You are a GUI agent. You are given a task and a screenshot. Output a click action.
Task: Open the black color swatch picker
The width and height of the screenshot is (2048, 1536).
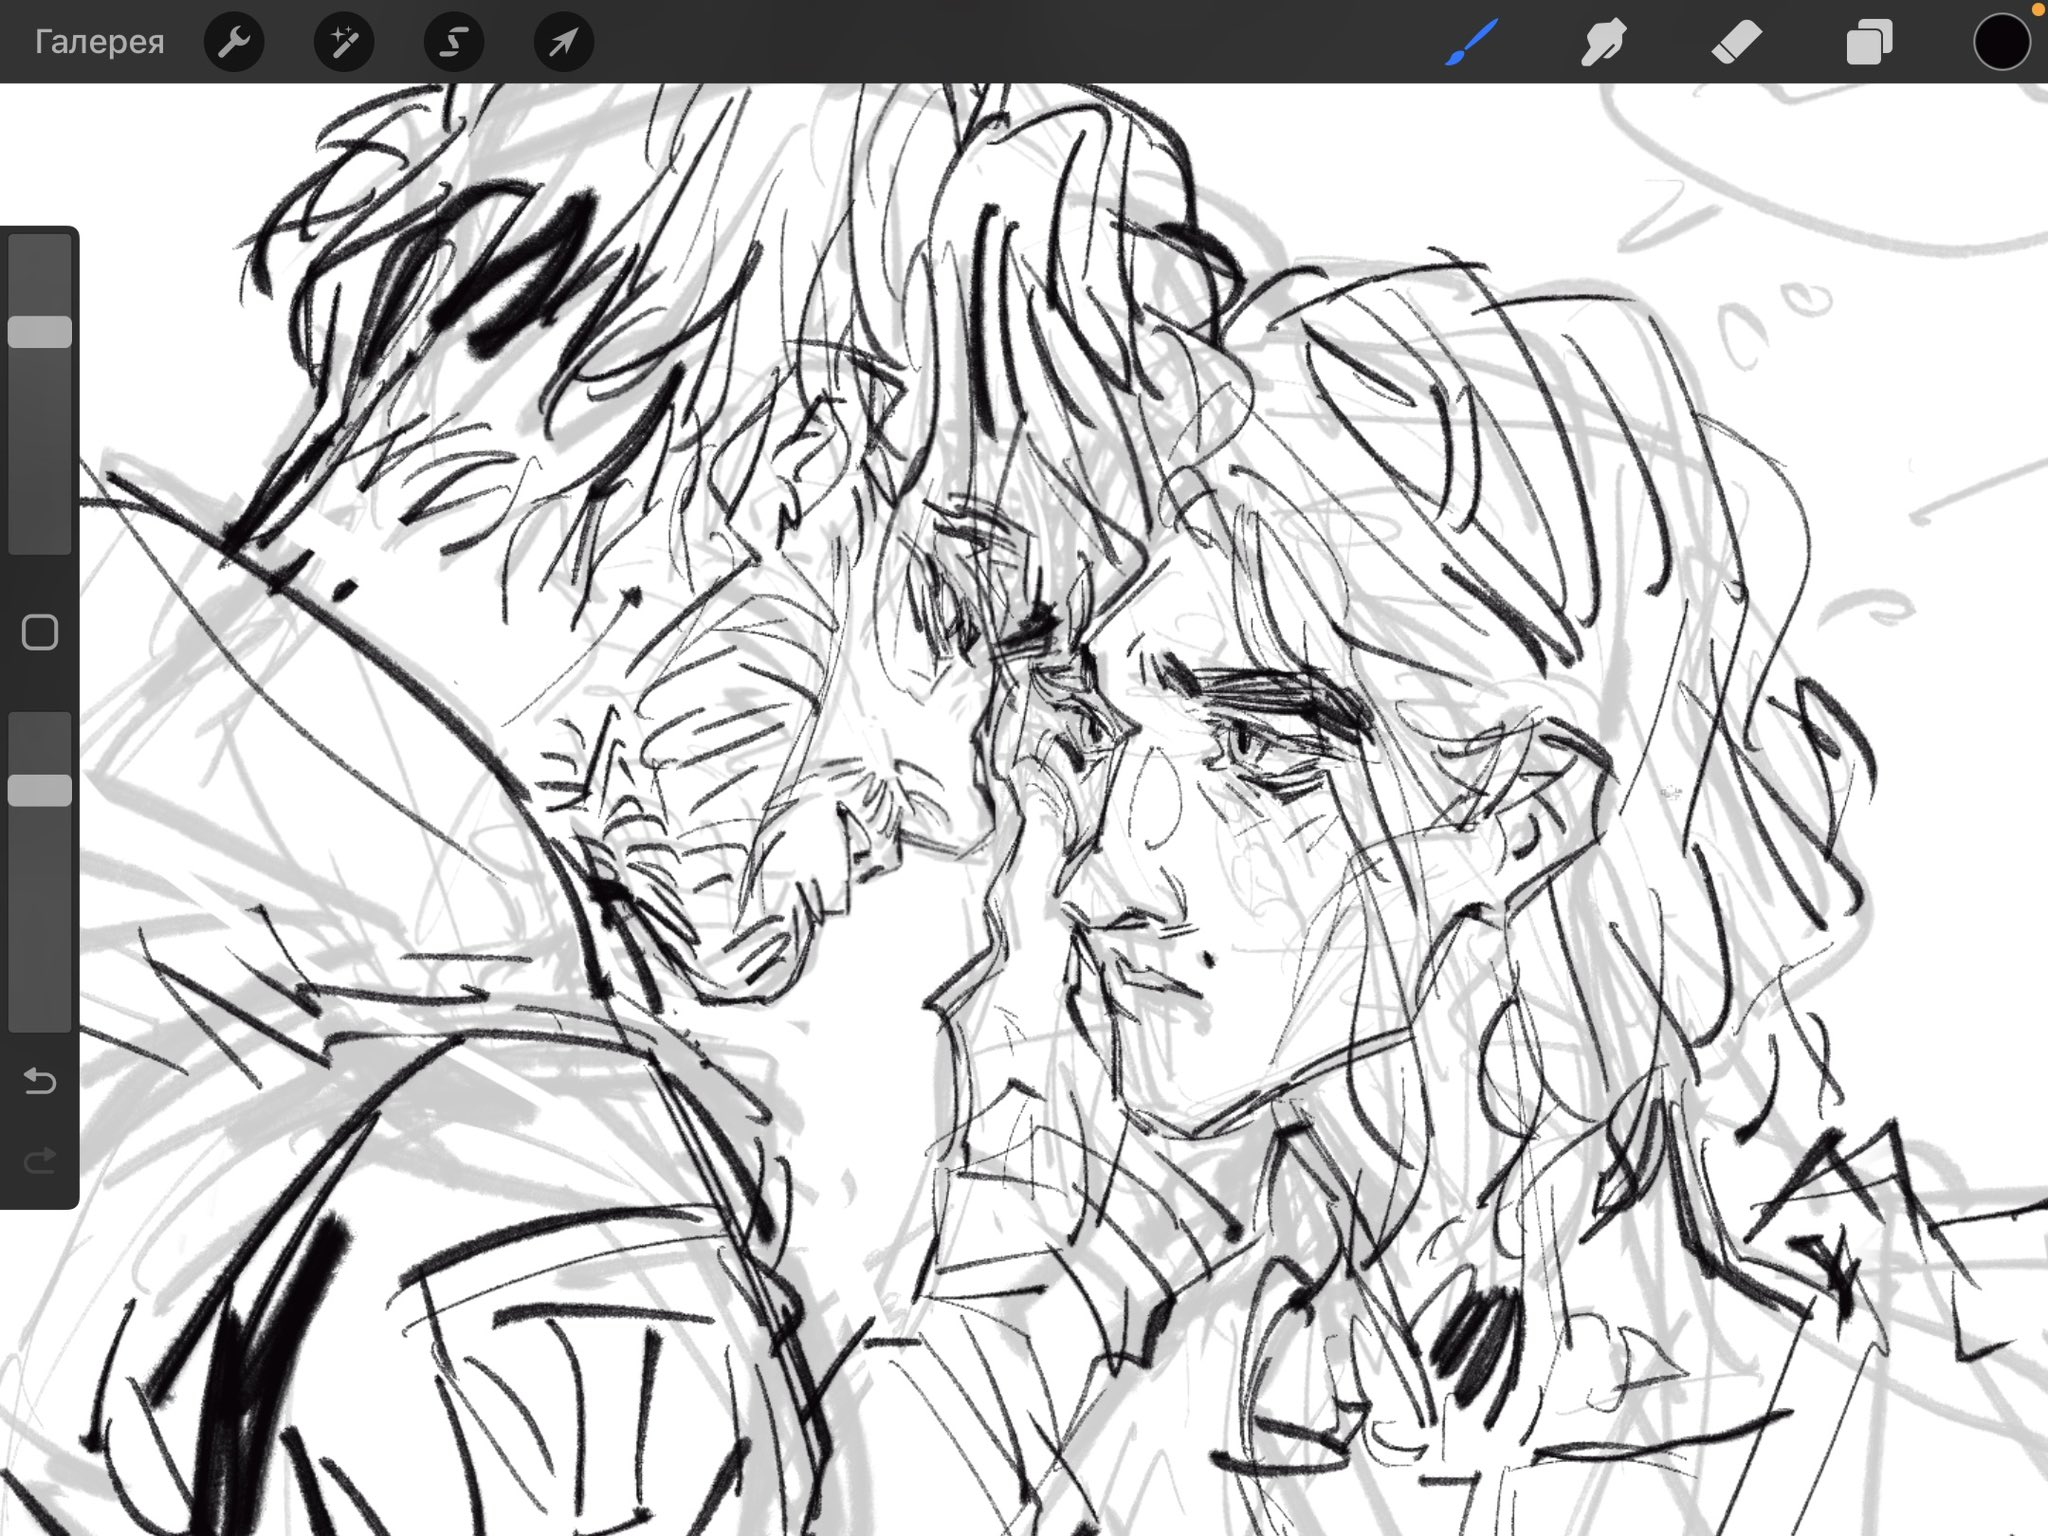[x=2002, y=42]
